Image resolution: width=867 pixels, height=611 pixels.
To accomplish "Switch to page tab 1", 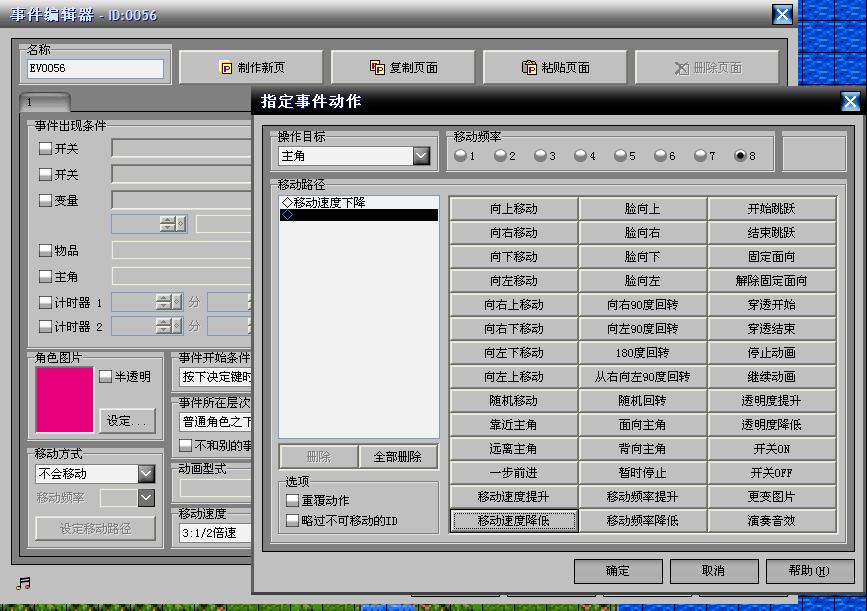I will [45, 102].
